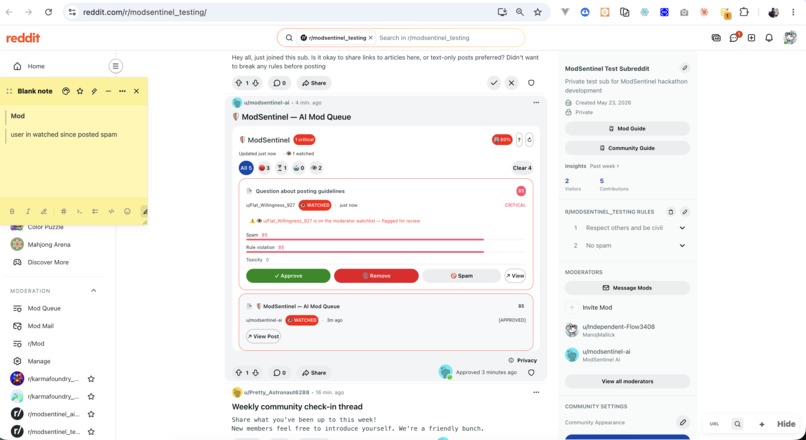Collapse the left sidebar with the menu circle
The width and height of the screenshot is (806, 440).
click(x=116, y=66)
